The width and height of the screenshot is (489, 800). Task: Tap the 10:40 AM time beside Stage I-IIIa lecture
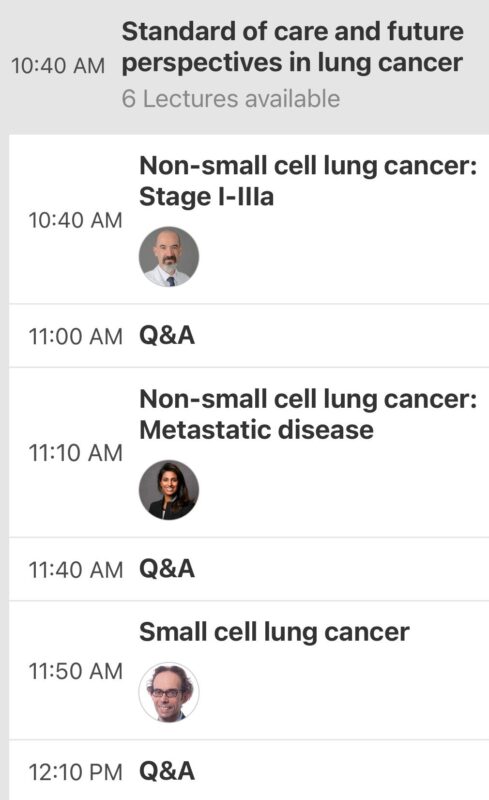point(76,220)
